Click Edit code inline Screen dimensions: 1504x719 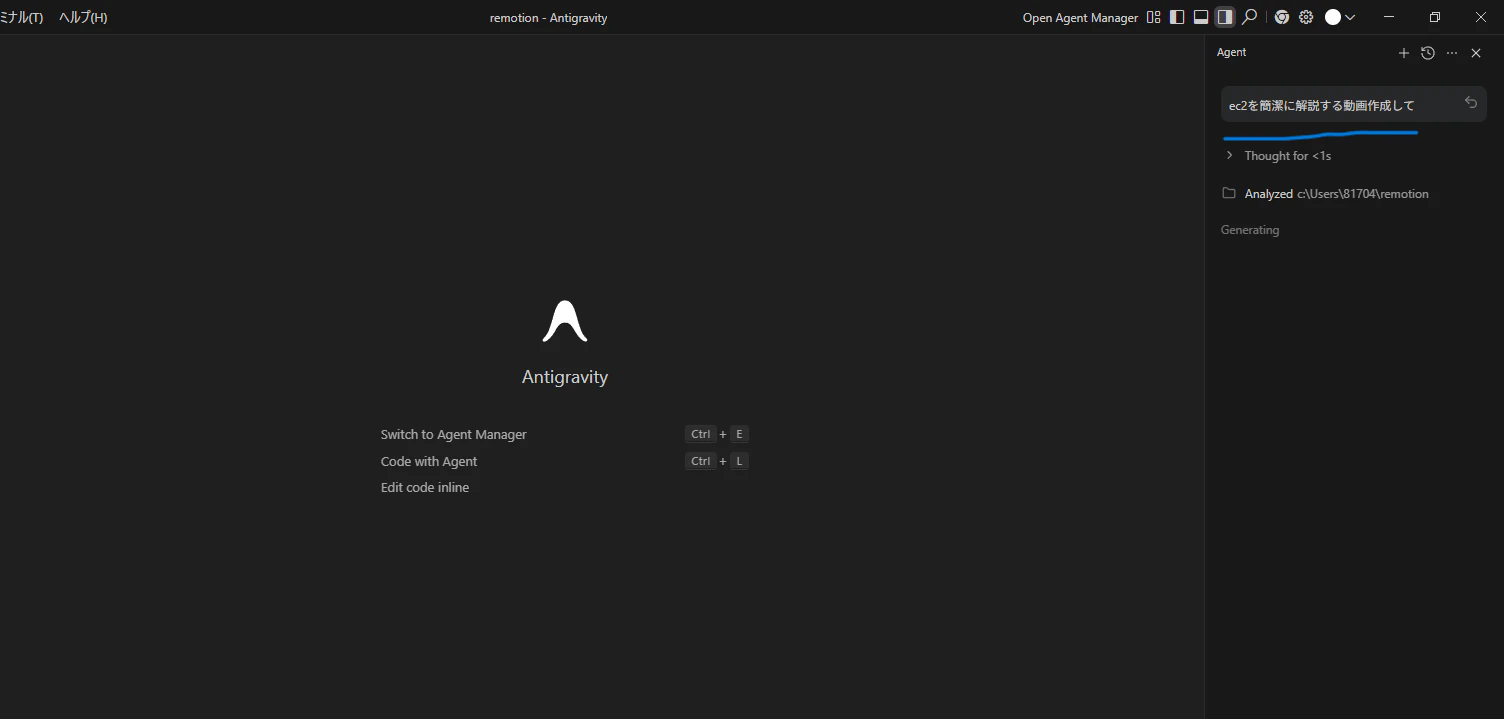coord(425,488)
